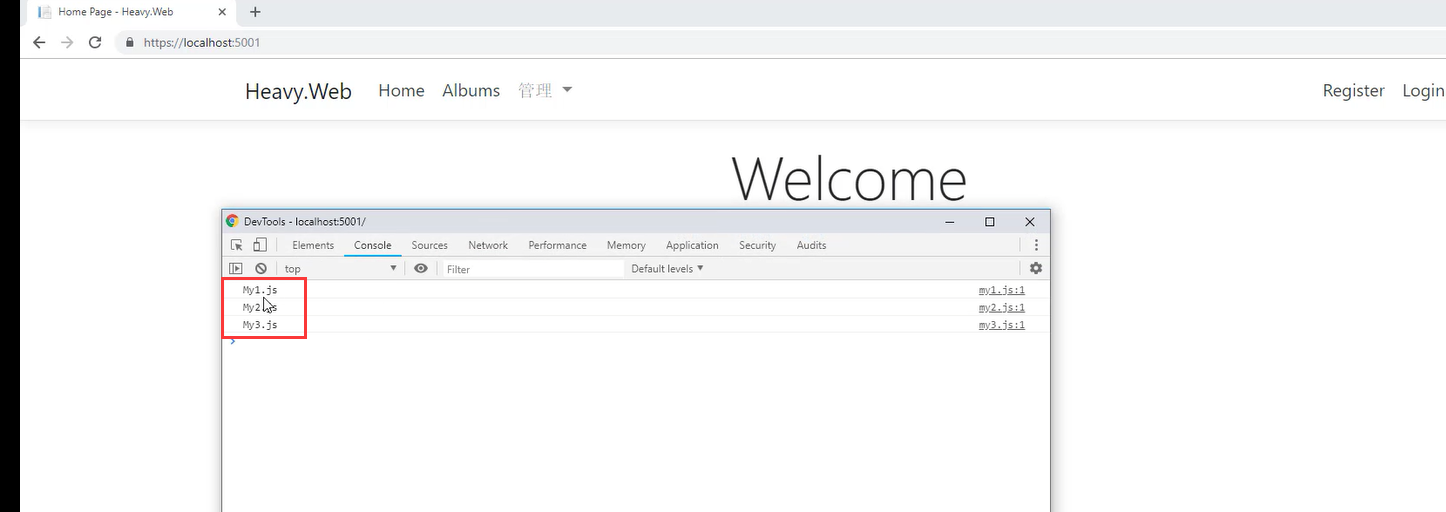Close the DevTools window
This screenshot has width=1446, height=512.
tap(1029, 222)
